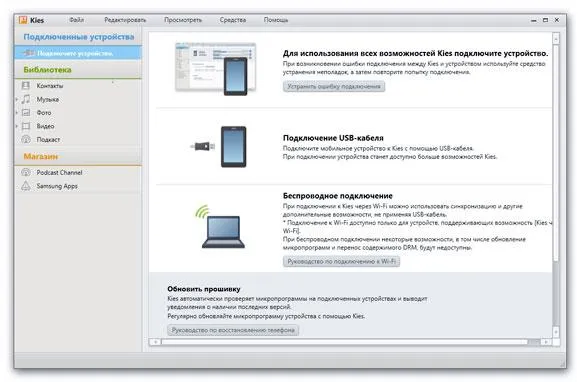This screenshot has height=382, width=580.
Task: Click the Подключение USB-кабеля heading
Action: click(x=333, y=138)
